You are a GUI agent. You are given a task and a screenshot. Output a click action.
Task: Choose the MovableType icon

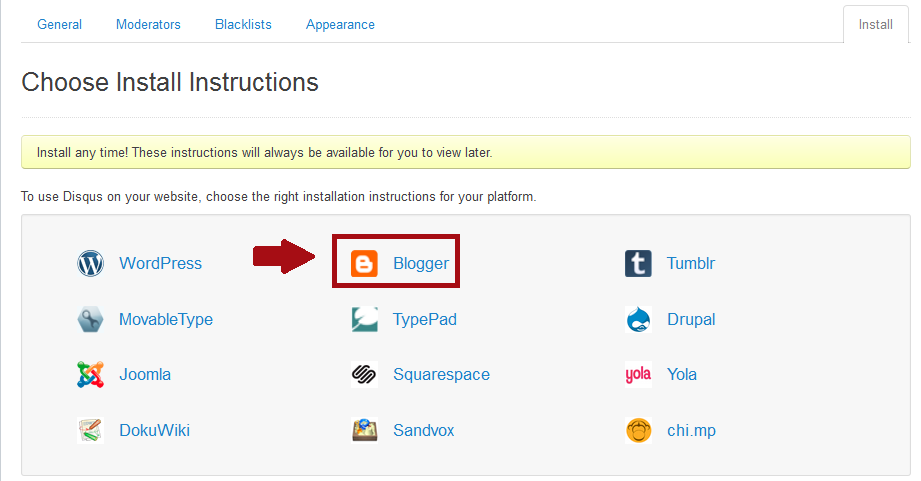pyautogui.click(x=90, y=319)
